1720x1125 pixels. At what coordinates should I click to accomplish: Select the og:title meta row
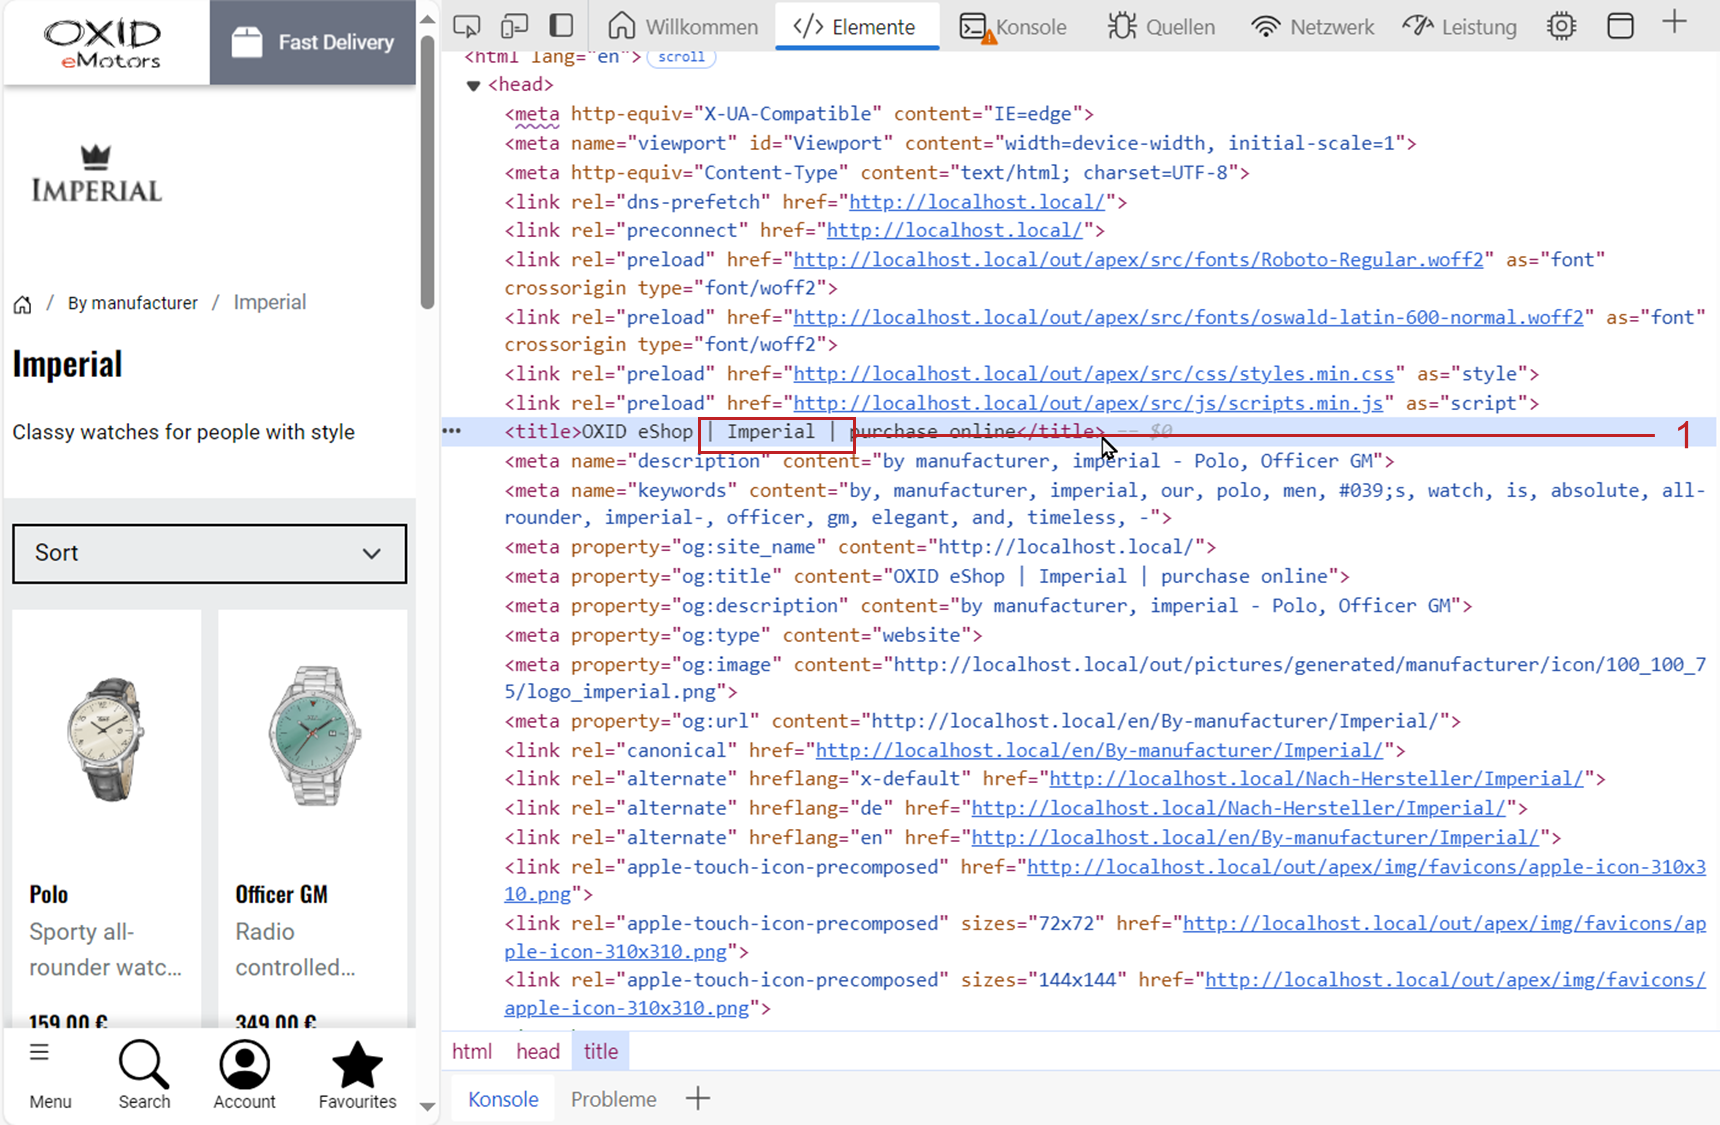pos(927,576)
